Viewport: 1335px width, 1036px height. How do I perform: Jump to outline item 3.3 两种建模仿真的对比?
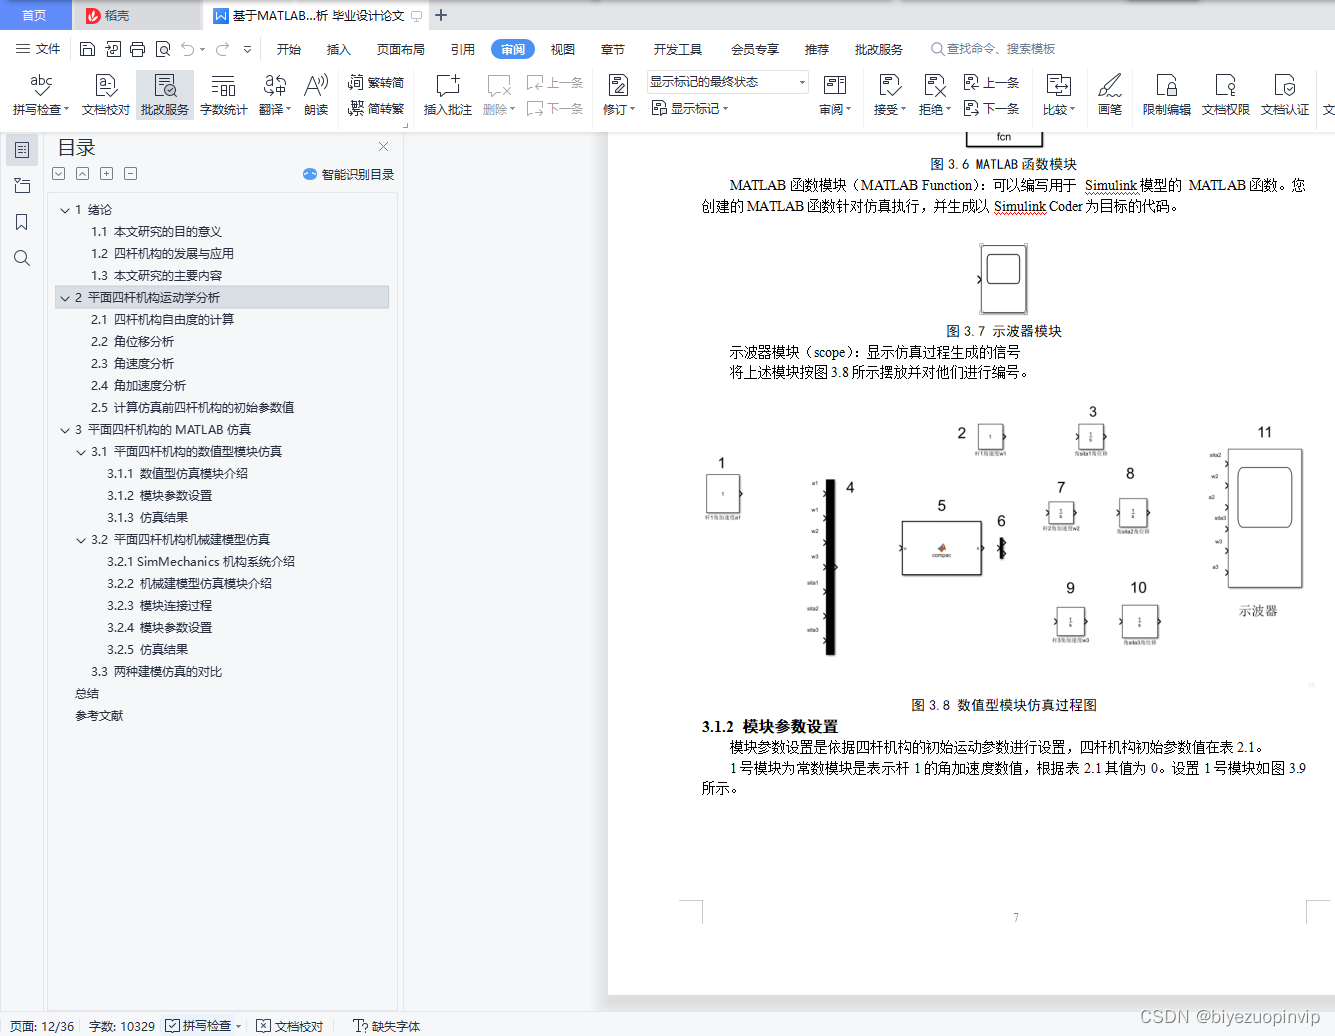(156, 672)
